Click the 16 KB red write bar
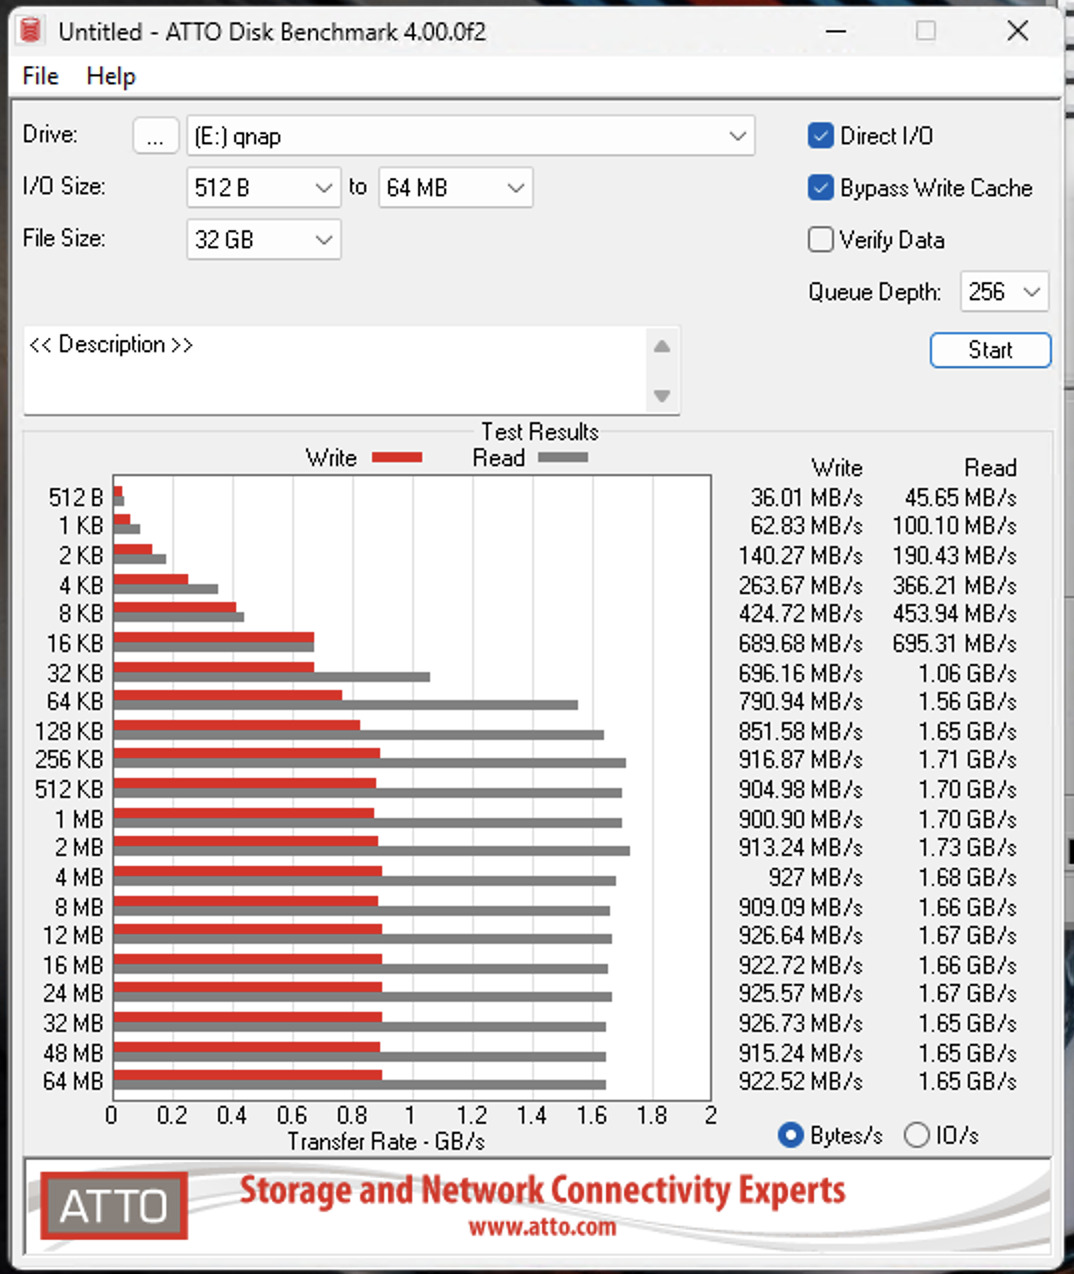Screen dimensions: 1074x1274 [x=214, y=637]
